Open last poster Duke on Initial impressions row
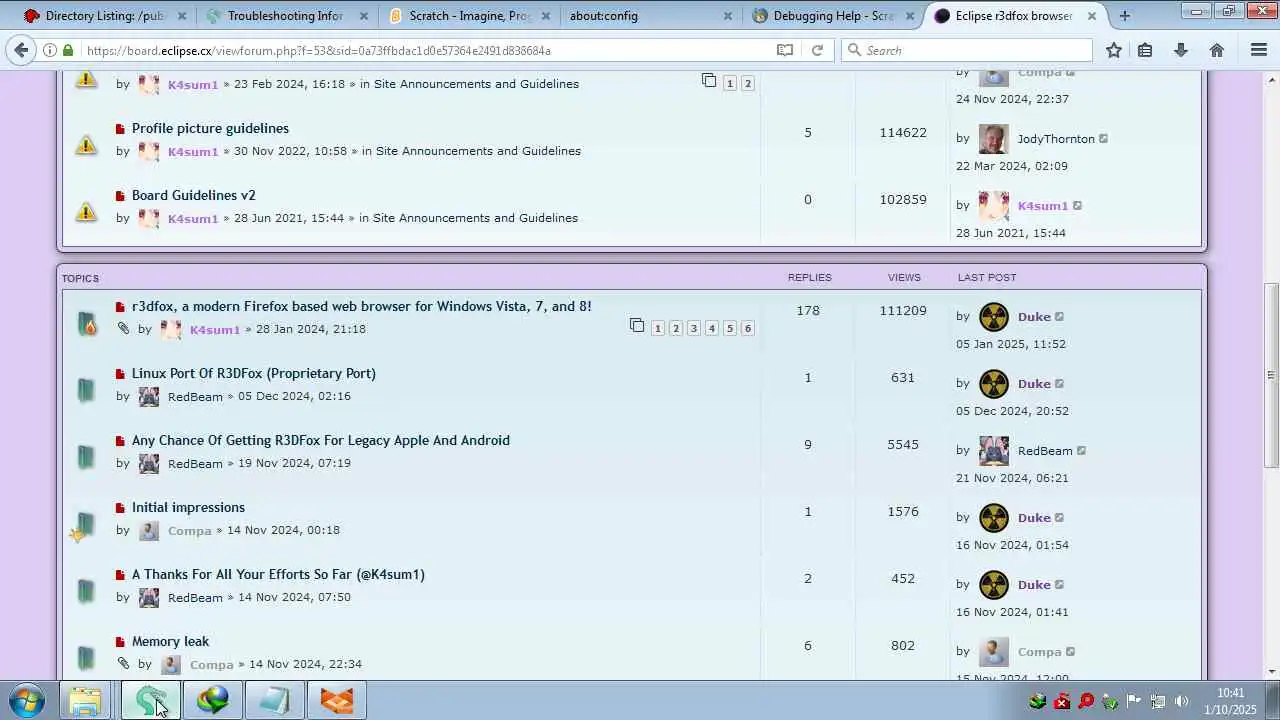 click(1034, 518)
